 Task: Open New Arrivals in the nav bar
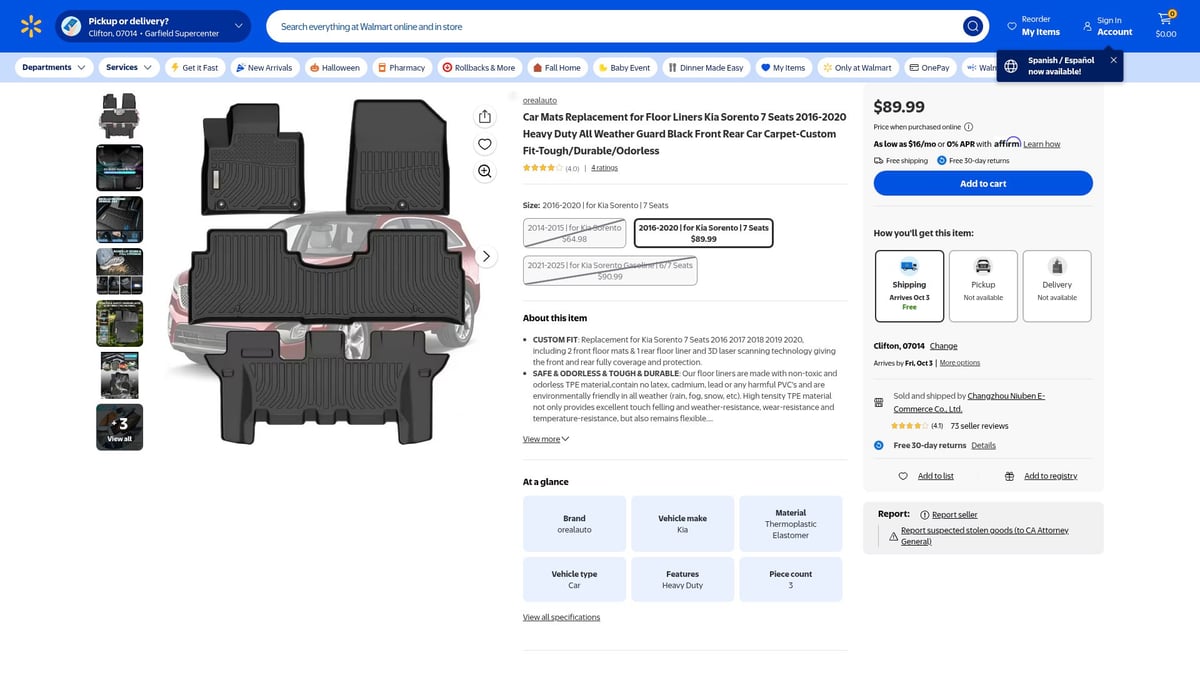coord(264,68)
